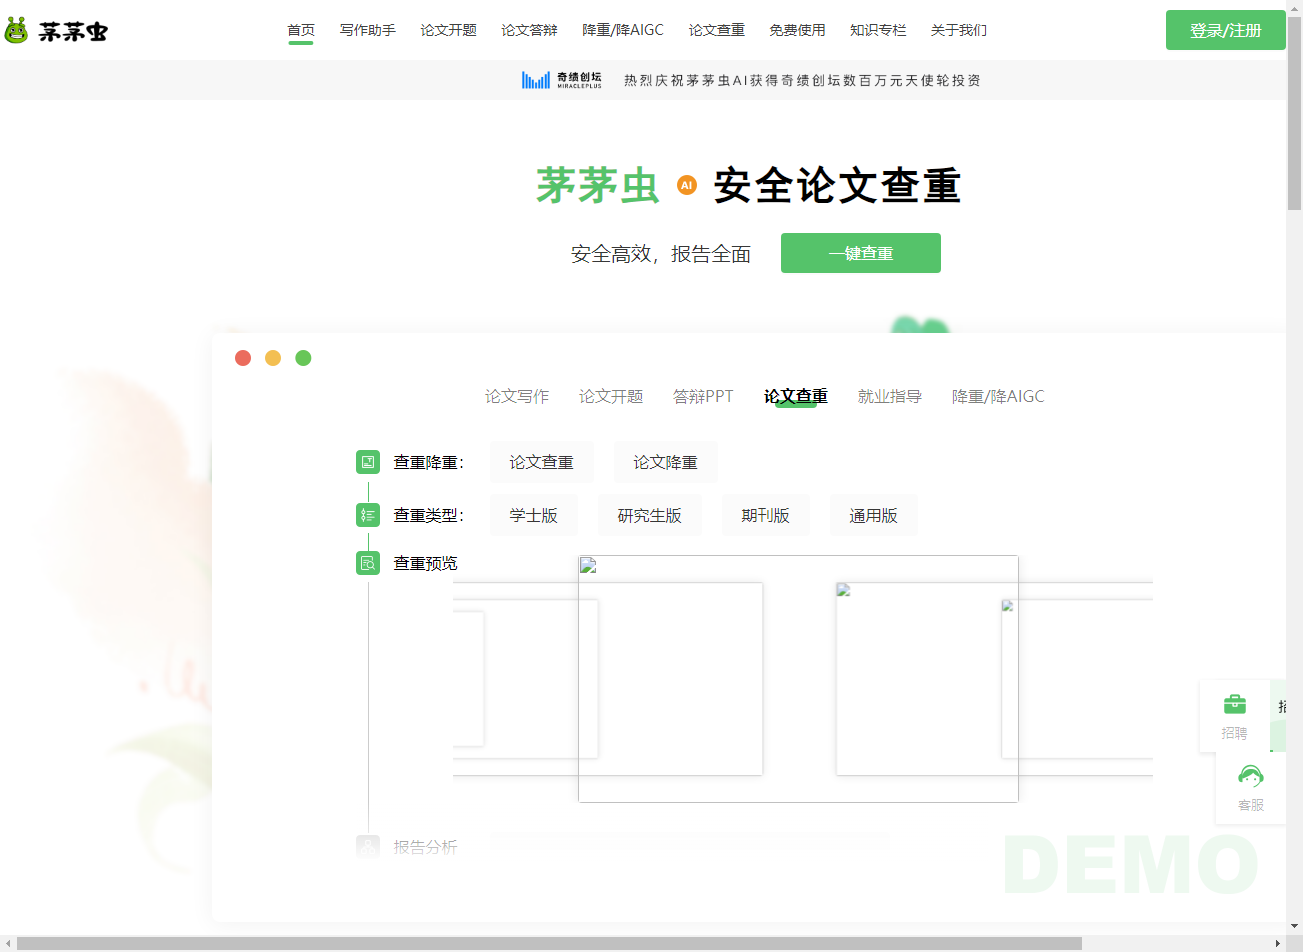Switch to the 论文写作 demo tab

517,397
